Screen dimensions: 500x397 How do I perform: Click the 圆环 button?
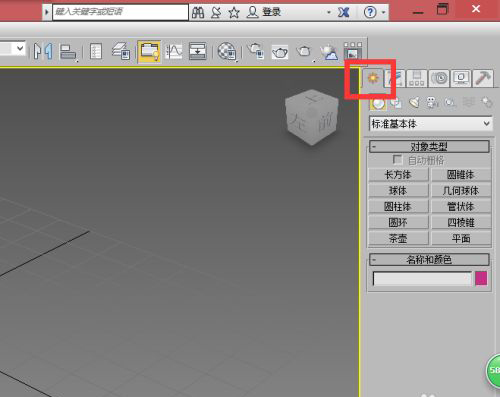pyautogui.click(x=398, y=222)
